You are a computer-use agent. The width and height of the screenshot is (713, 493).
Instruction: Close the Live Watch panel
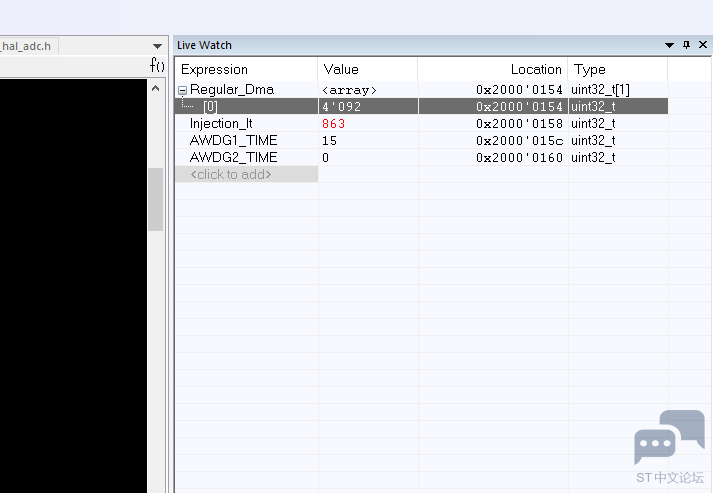pos(703,45)
